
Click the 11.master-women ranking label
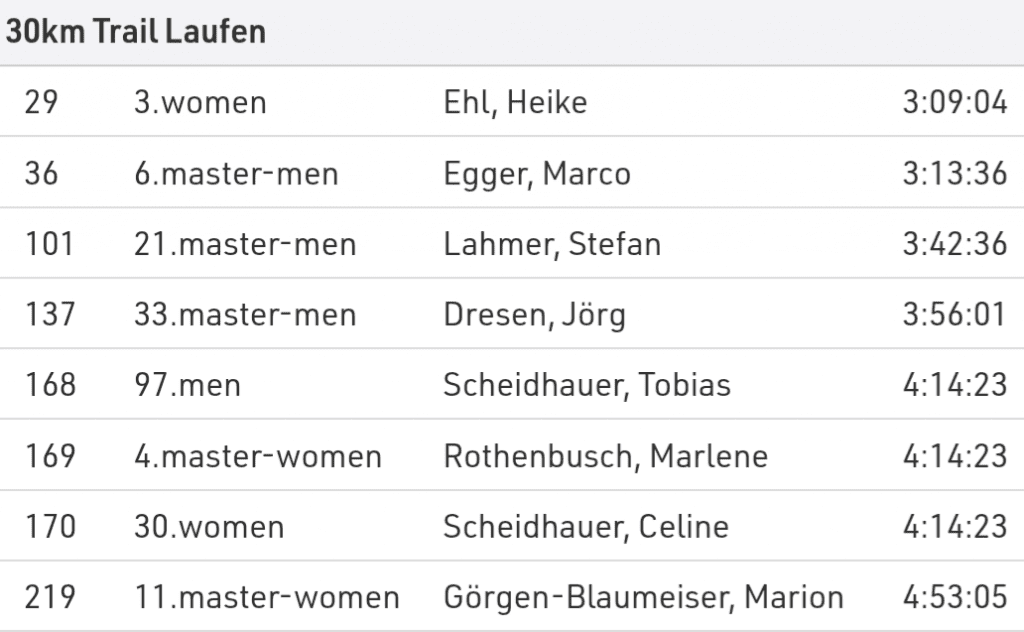point(267,598)
